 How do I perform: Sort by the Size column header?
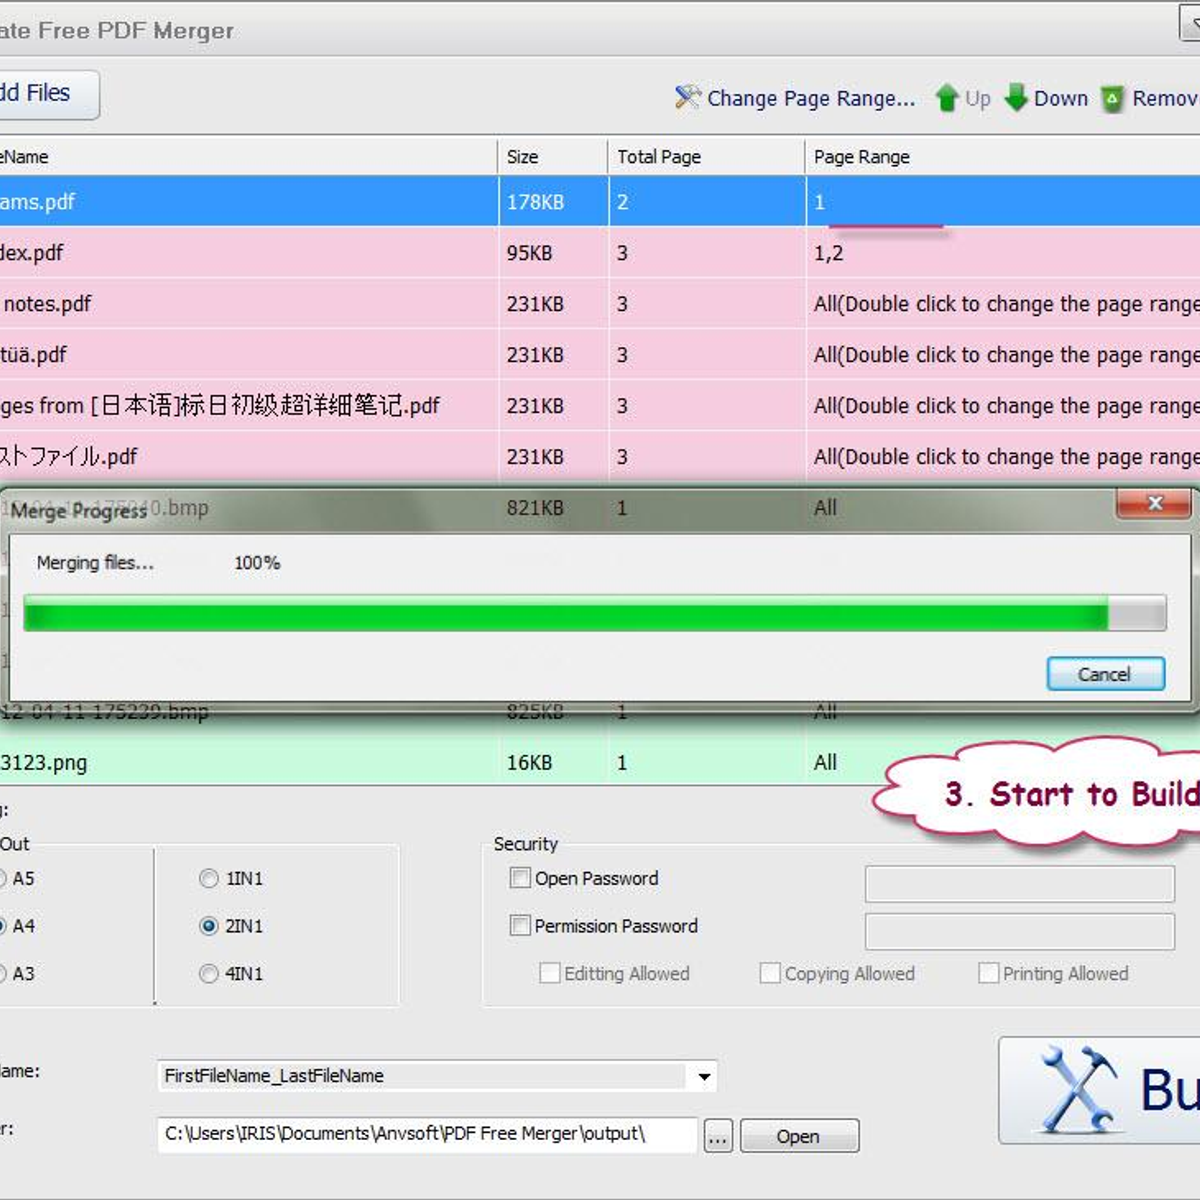[x=552, y=157]
